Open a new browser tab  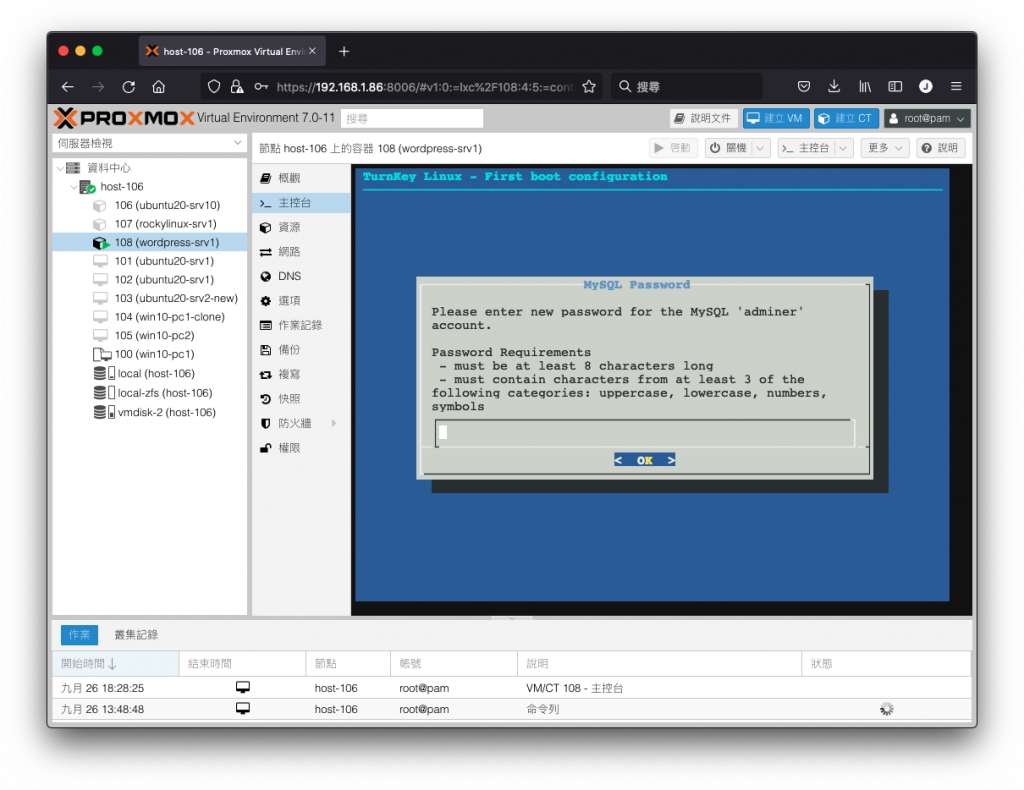(344, 52)
